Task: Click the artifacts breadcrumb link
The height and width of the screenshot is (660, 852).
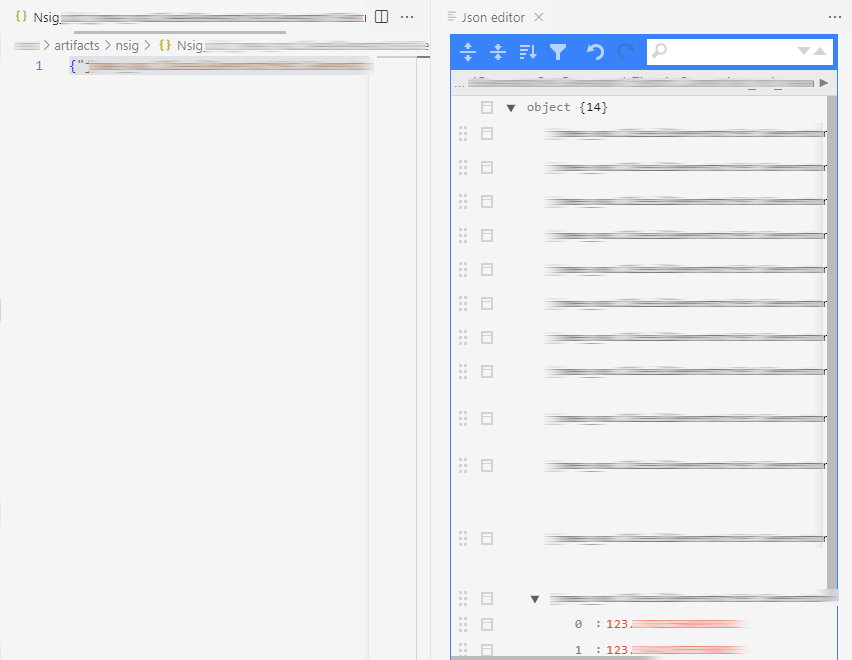Action: point(77,45)
